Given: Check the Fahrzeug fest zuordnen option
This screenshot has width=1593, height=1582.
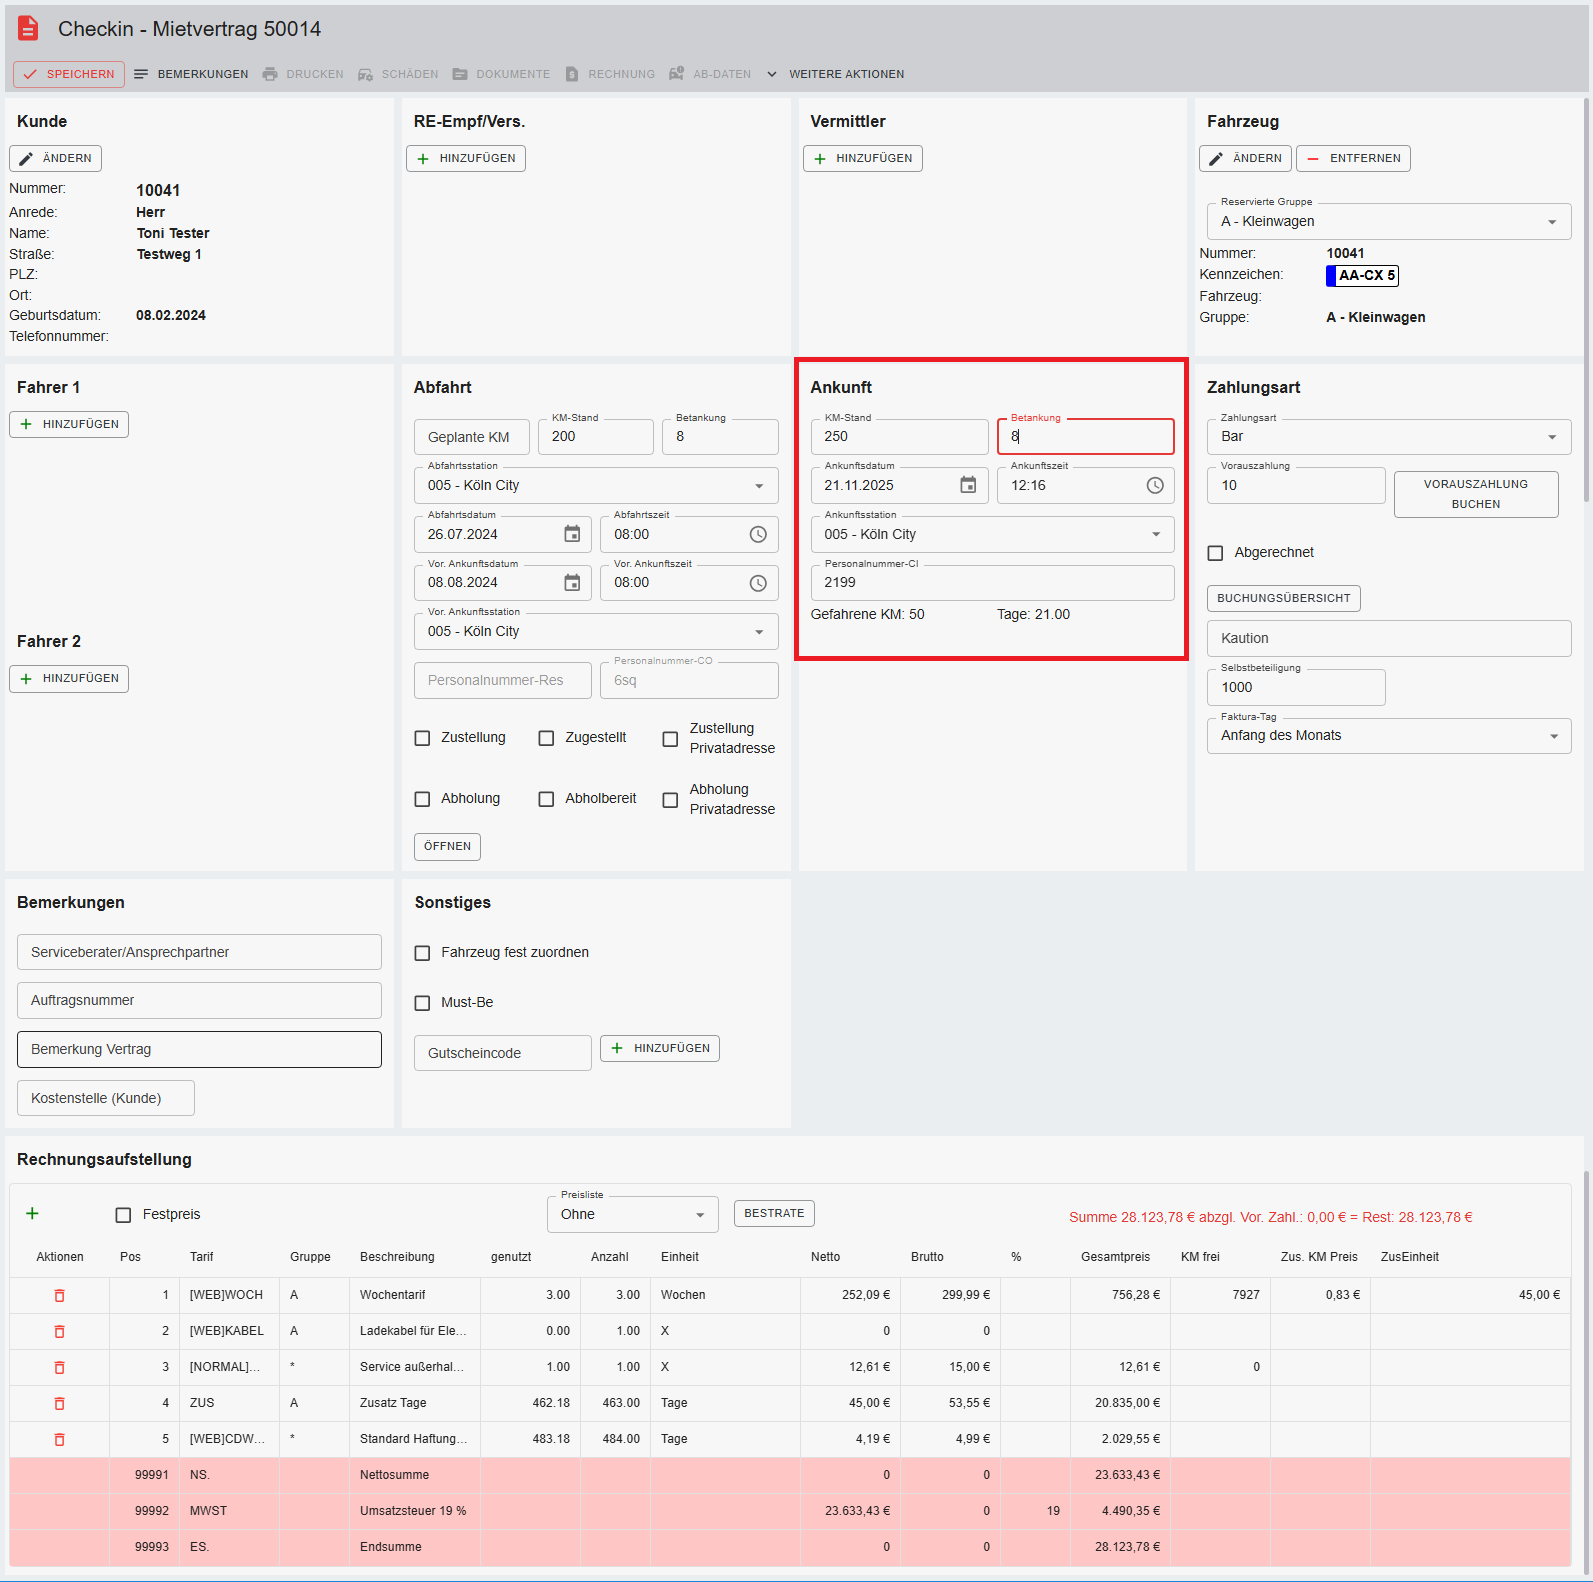Looking at the screenshot, I should 422,953.
